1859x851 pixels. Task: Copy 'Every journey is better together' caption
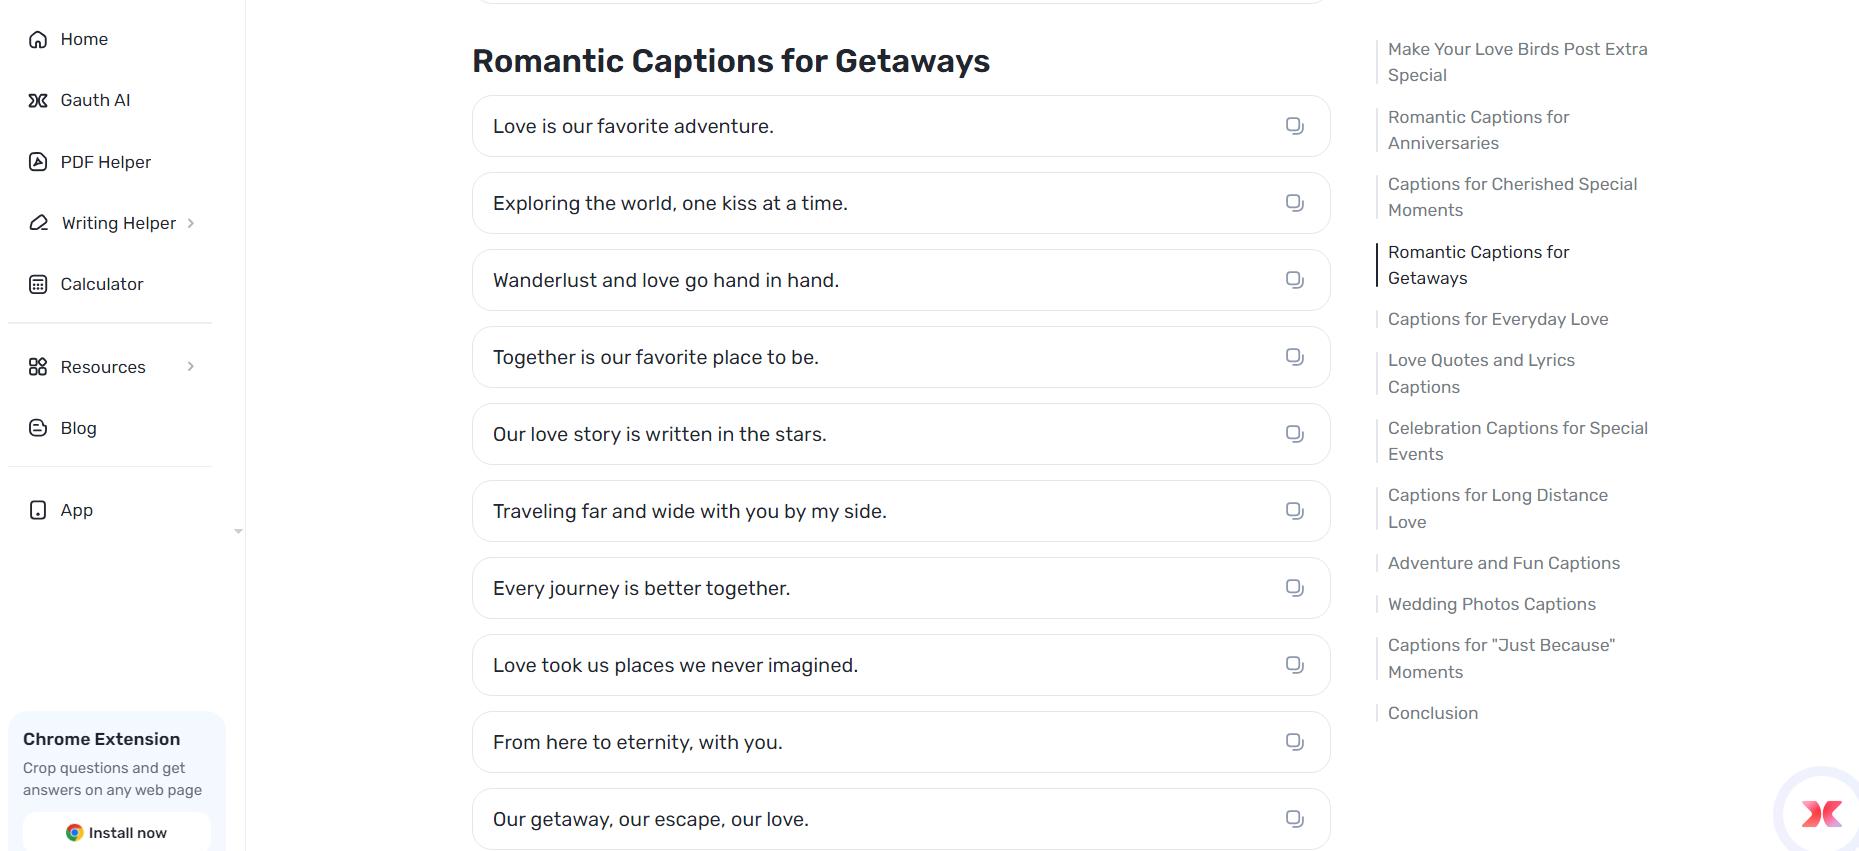pyautogui.click(x=1295, y=588)
